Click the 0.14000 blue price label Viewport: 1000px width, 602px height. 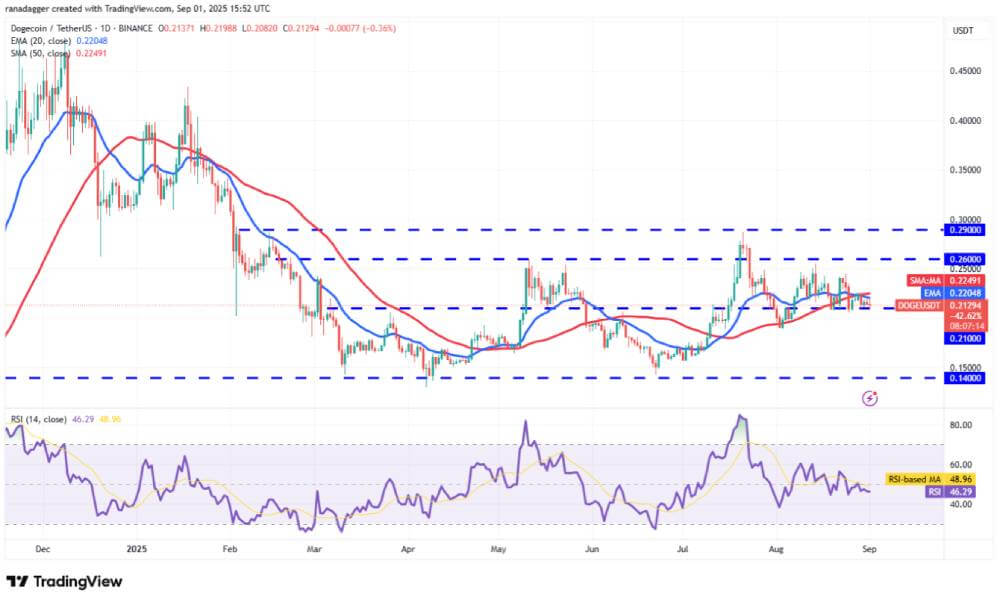(966, 378)
